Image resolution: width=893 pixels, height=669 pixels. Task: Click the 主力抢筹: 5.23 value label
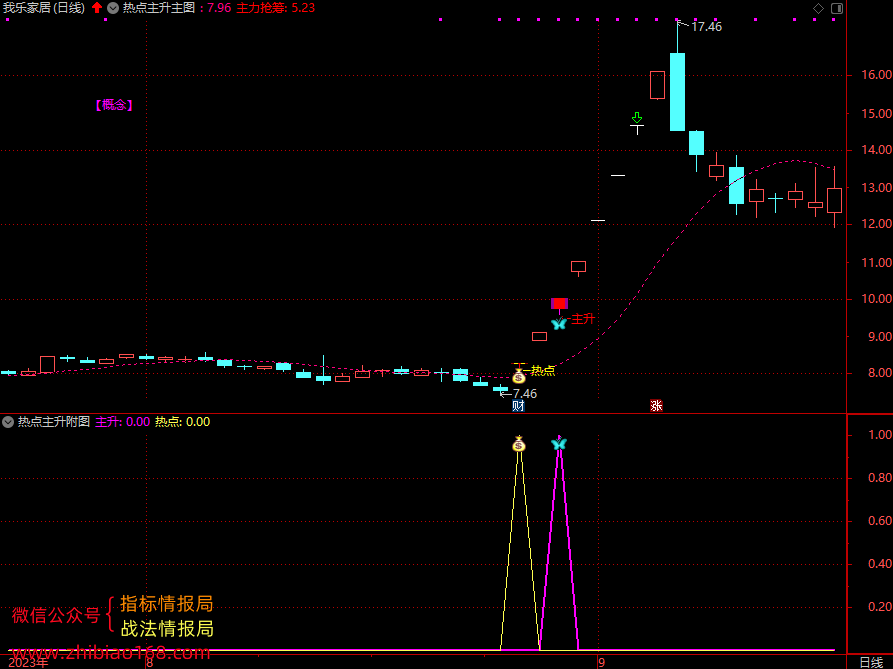276,8
